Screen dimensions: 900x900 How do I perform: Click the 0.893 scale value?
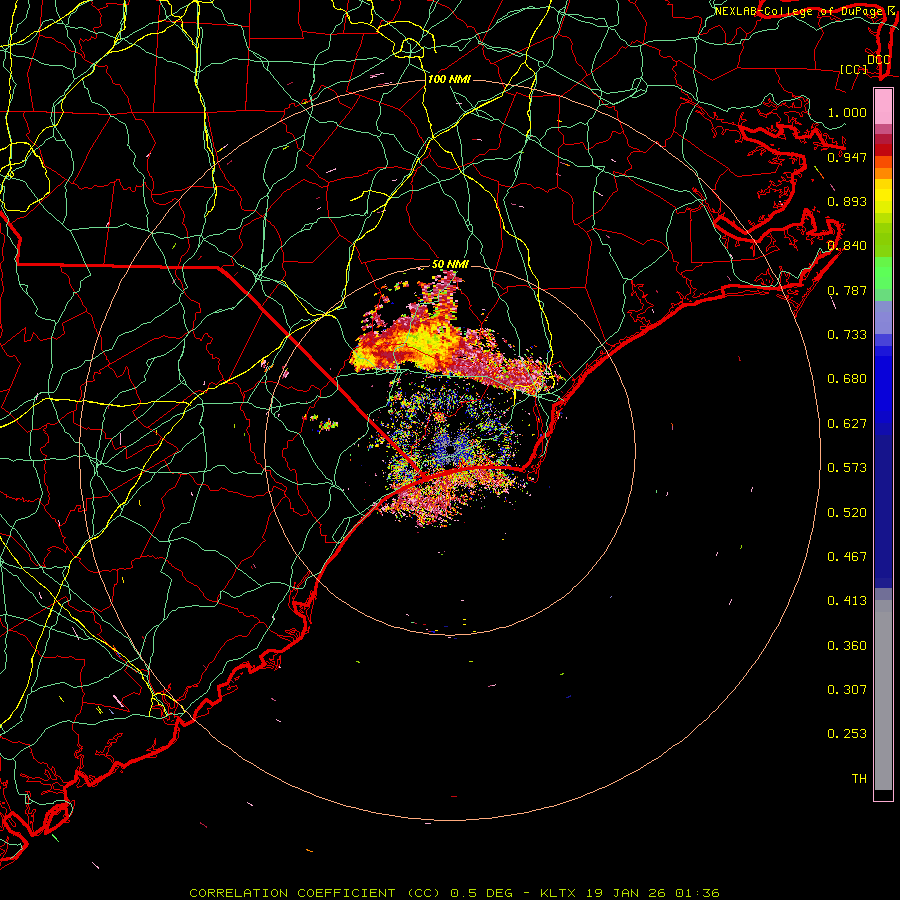pyautogui.click(x=847, y=201)
